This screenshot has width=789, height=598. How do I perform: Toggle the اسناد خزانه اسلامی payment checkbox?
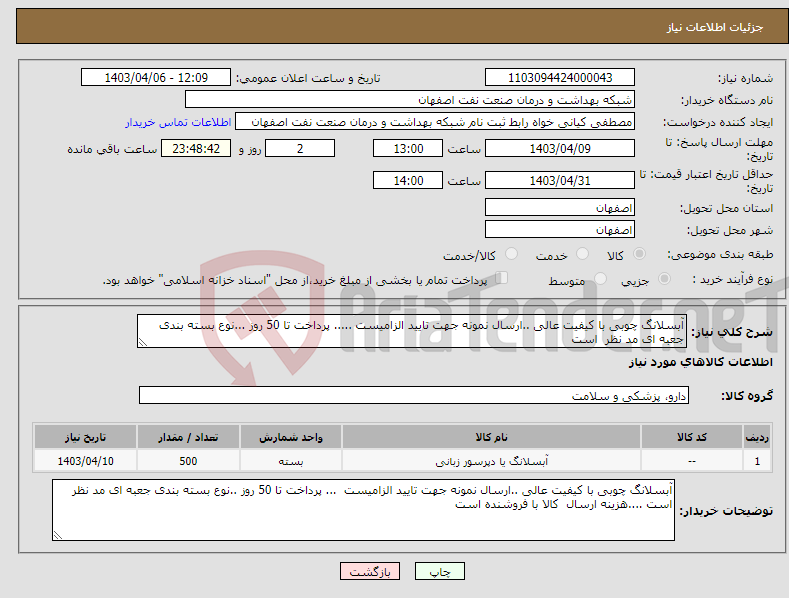[x=501, y=278]
